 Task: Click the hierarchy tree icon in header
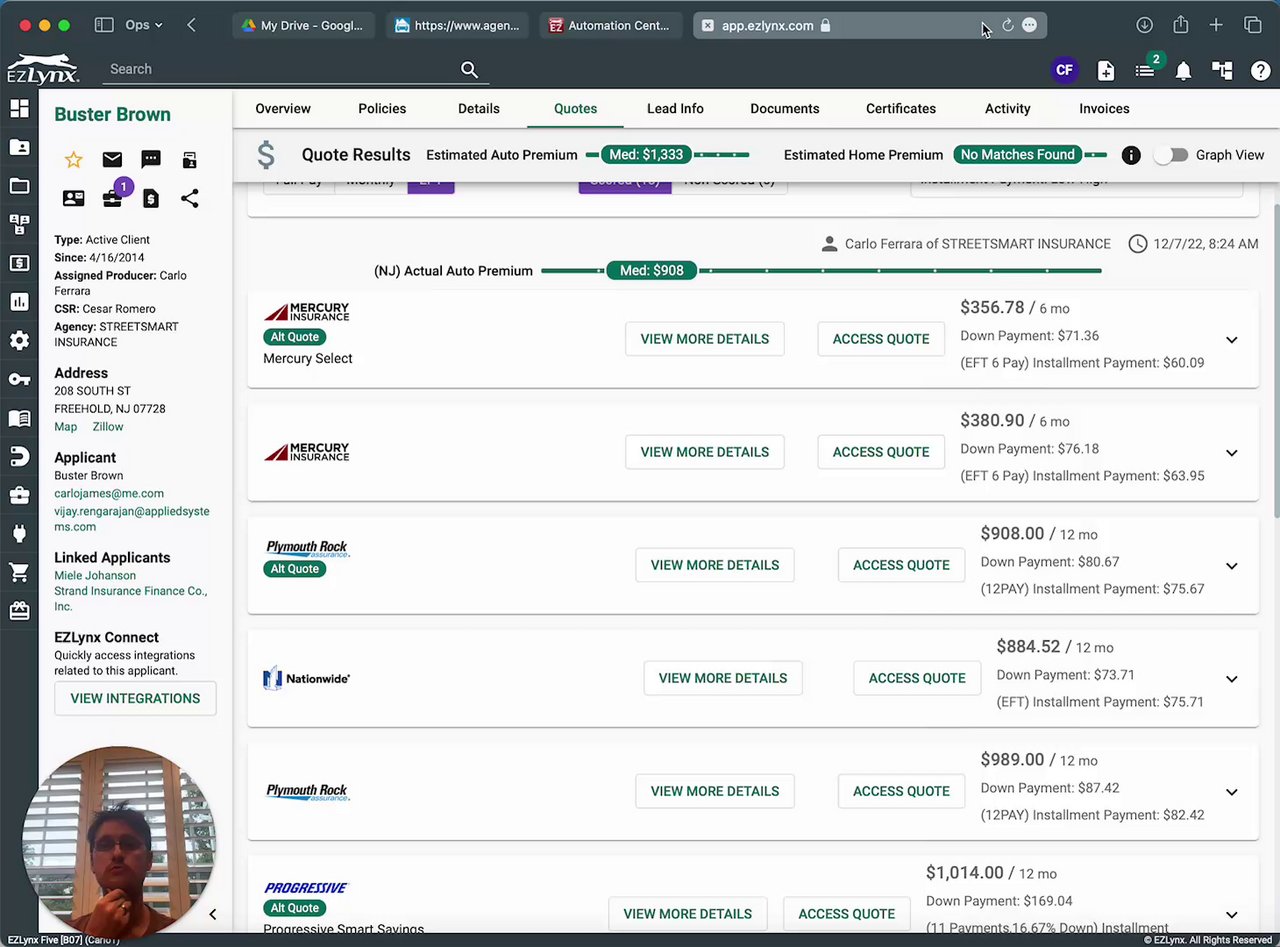pyautogui.click(x=1222, y=70)
